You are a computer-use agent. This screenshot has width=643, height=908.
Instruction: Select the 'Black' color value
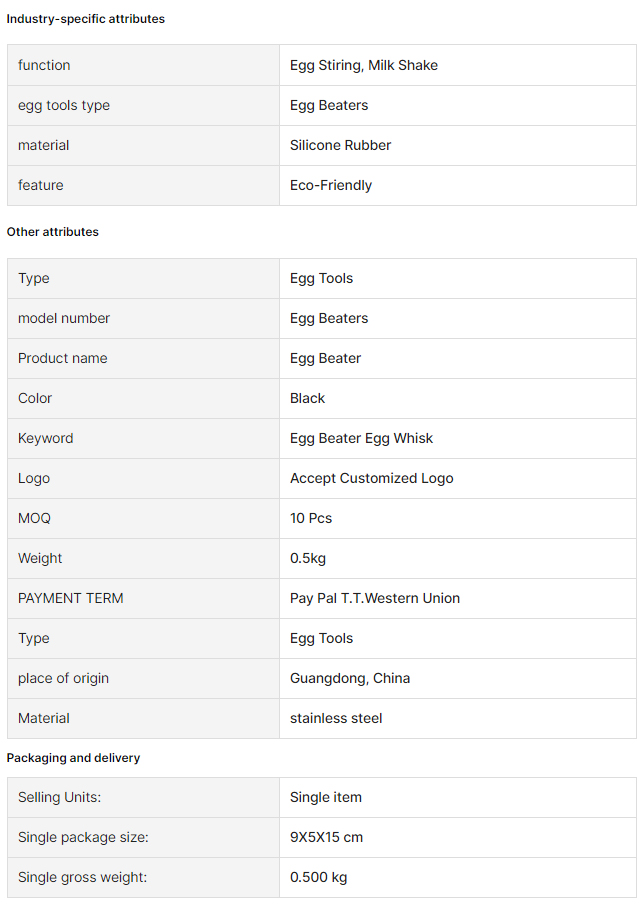click(308, 398)
